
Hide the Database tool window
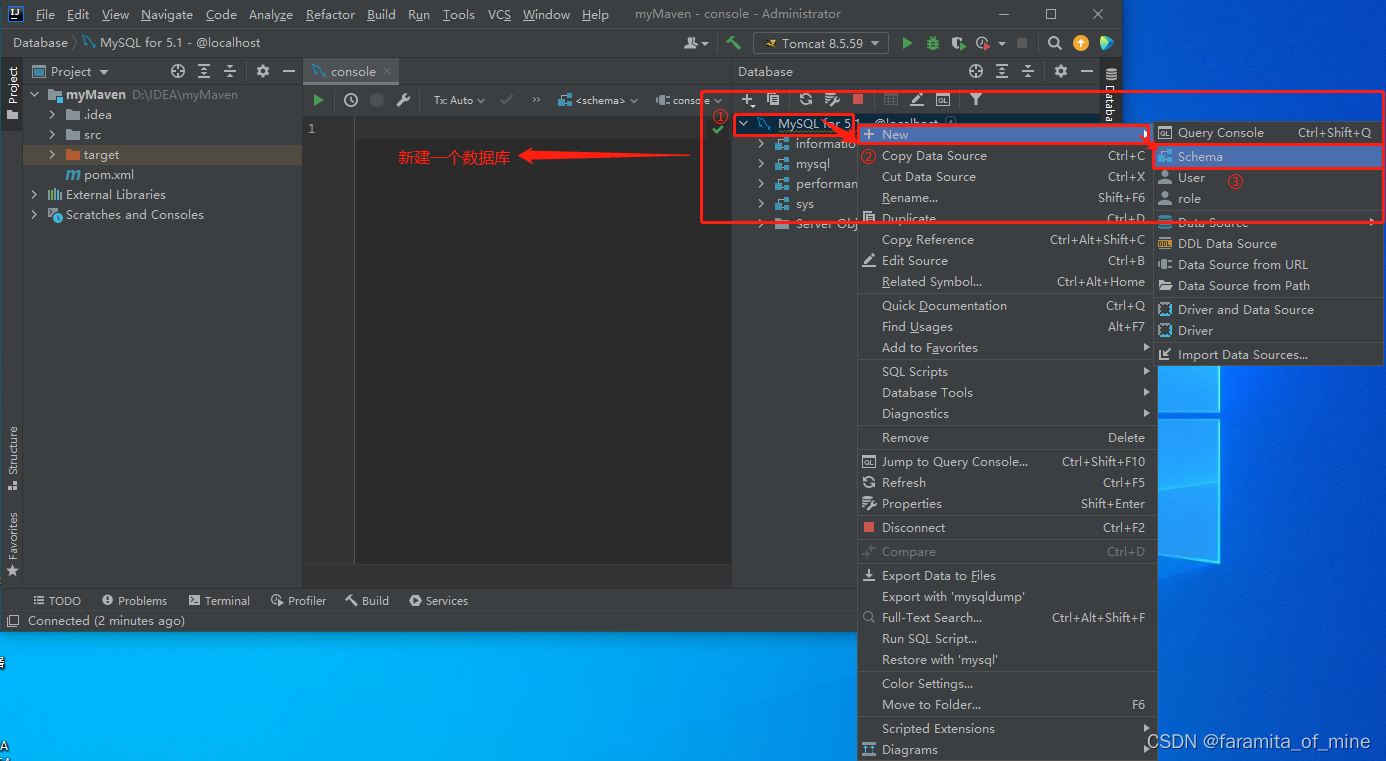click(x=1087, y=71)
